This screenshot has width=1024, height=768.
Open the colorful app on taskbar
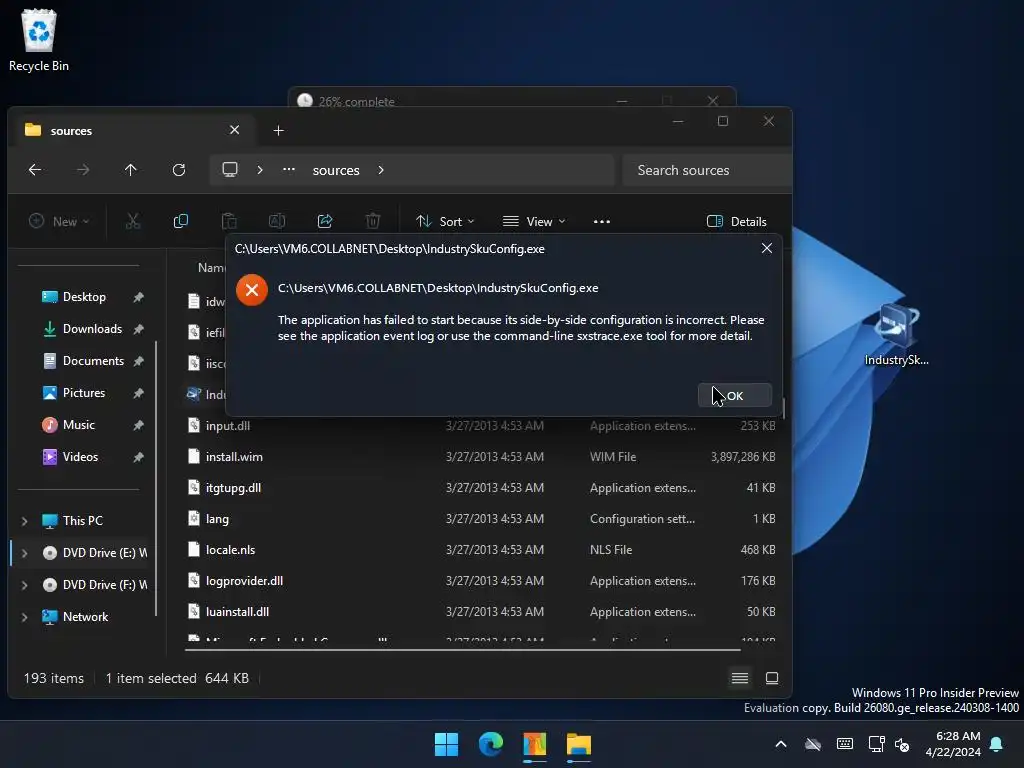click(x=534, y=744)
